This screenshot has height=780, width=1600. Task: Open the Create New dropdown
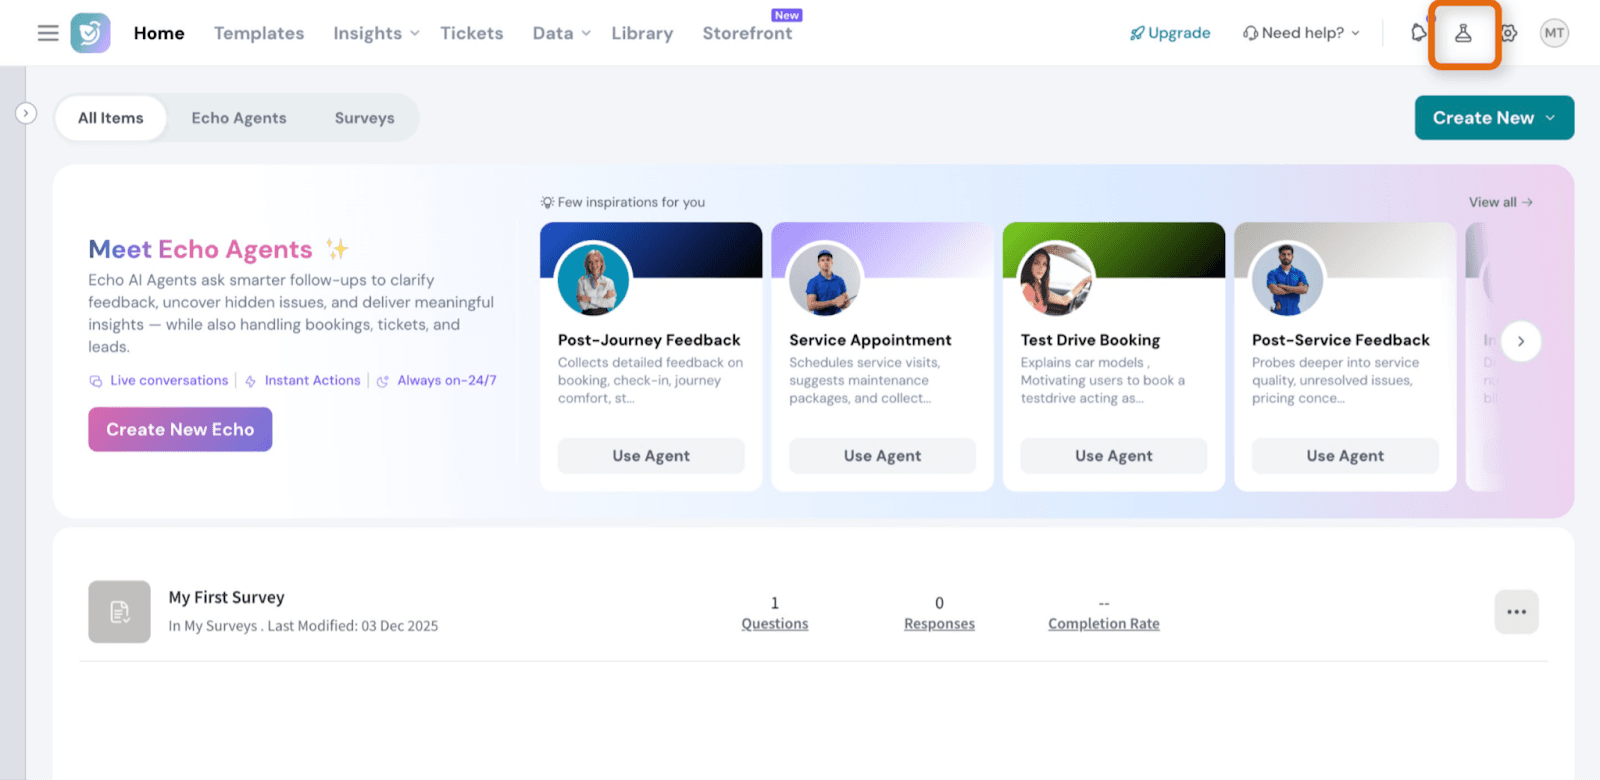[x=1493, y=118]
